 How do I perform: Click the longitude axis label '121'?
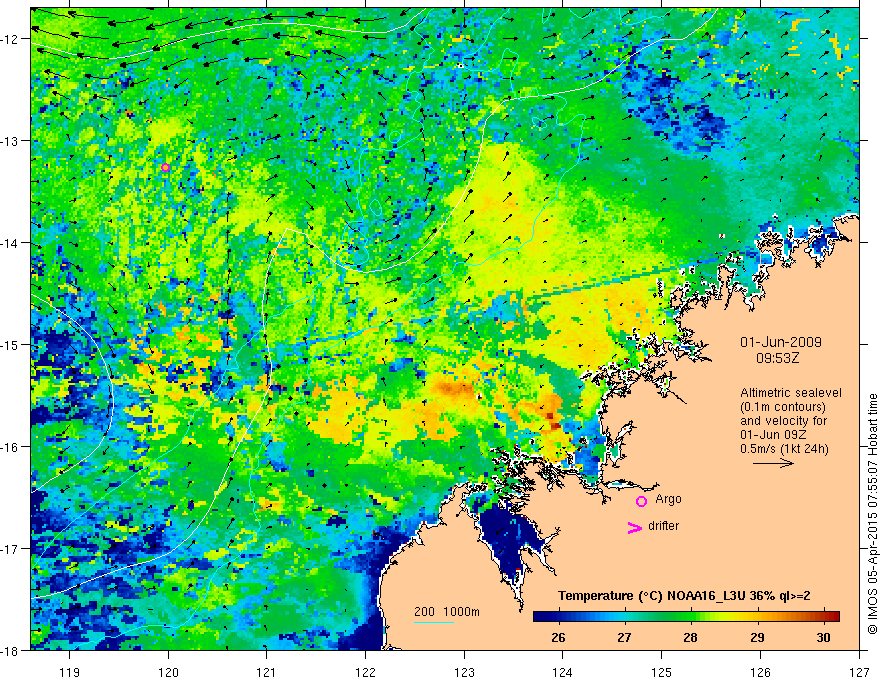pyautogui.click(x=267, y=672)
